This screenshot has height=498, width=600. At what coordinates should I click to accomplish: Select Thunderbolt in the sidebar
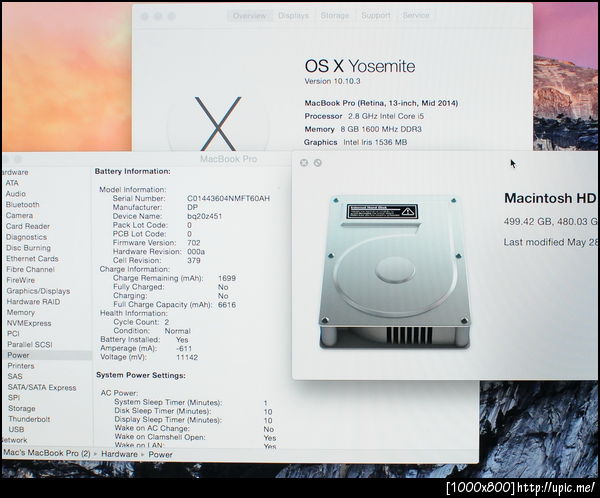[x=29, y=419]
